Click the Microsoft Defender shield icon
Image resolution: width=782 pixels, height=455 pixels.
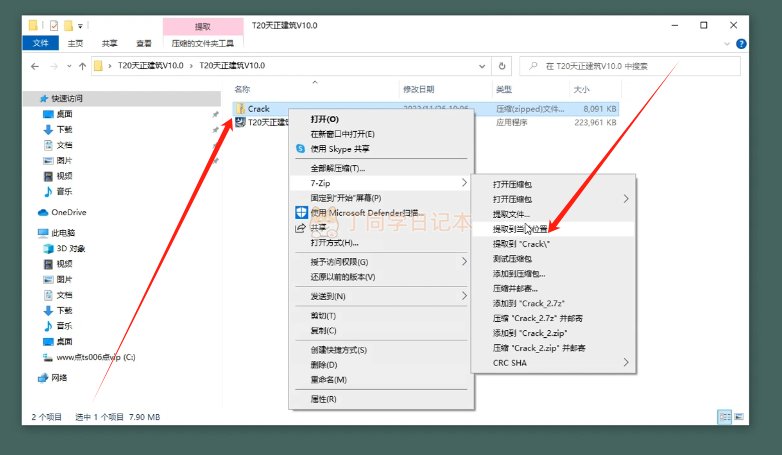coord(300,212)
